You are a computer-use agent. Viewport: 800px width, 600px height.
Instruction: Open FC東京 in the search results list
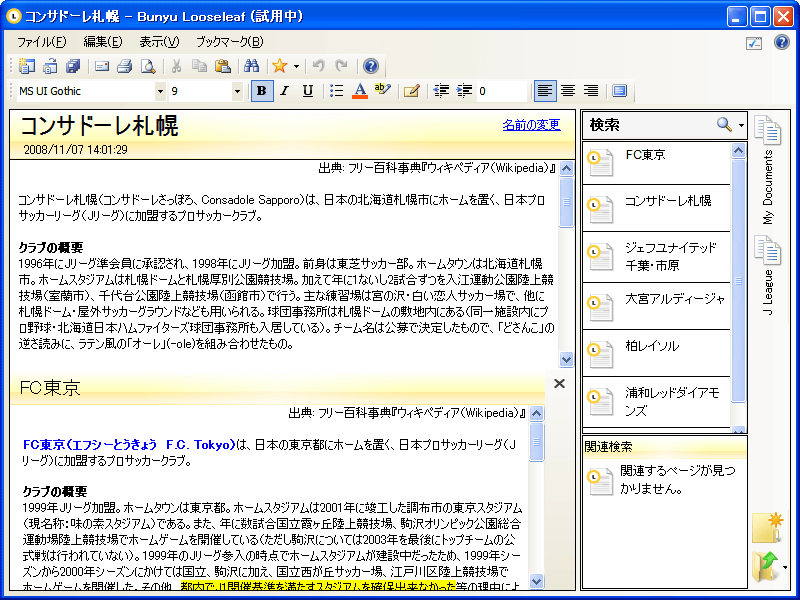[657, 163]
